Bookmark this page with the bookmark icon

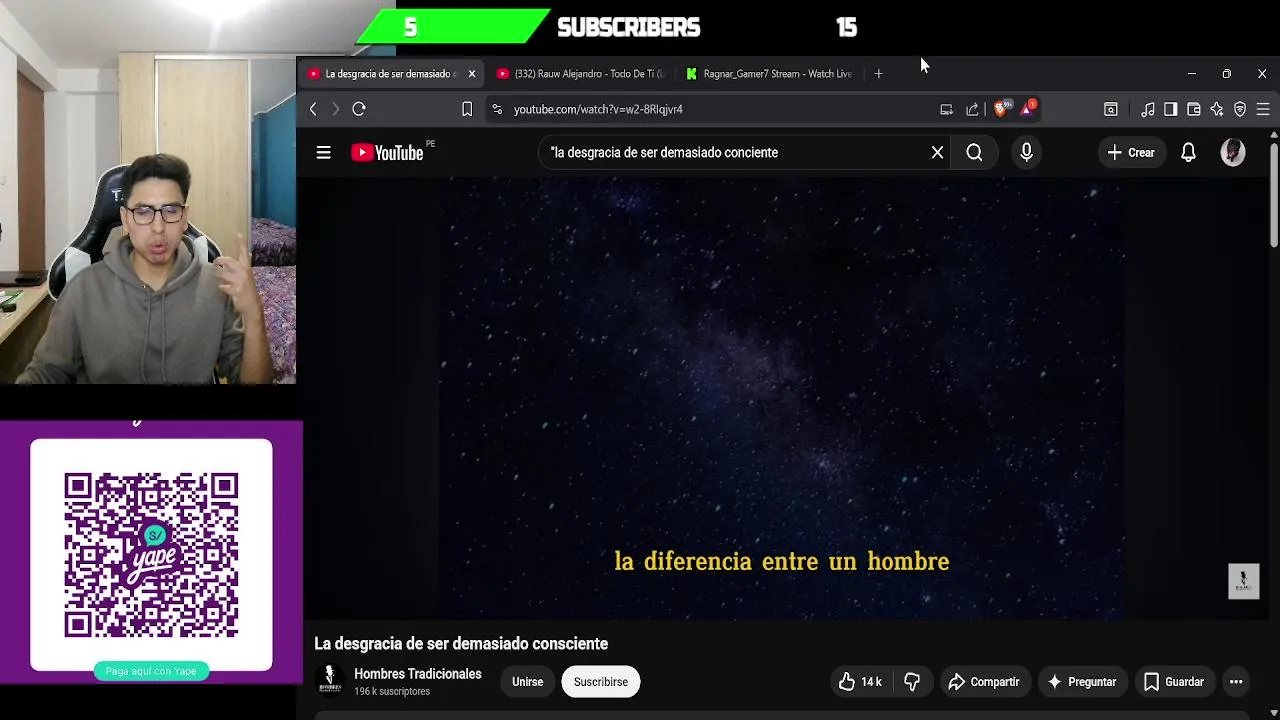pos(467,109)
